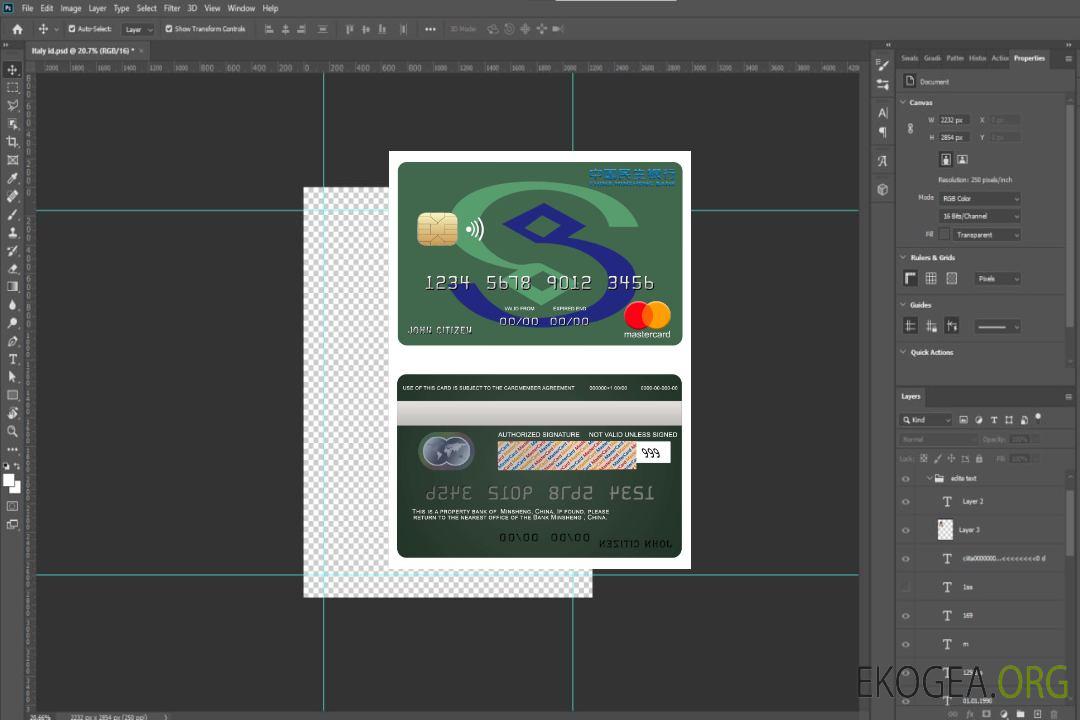Image resolution: width=1080 pixels, height=720 pixels.
Task: Open the Filter menu
Action: (x=172, y=8)
